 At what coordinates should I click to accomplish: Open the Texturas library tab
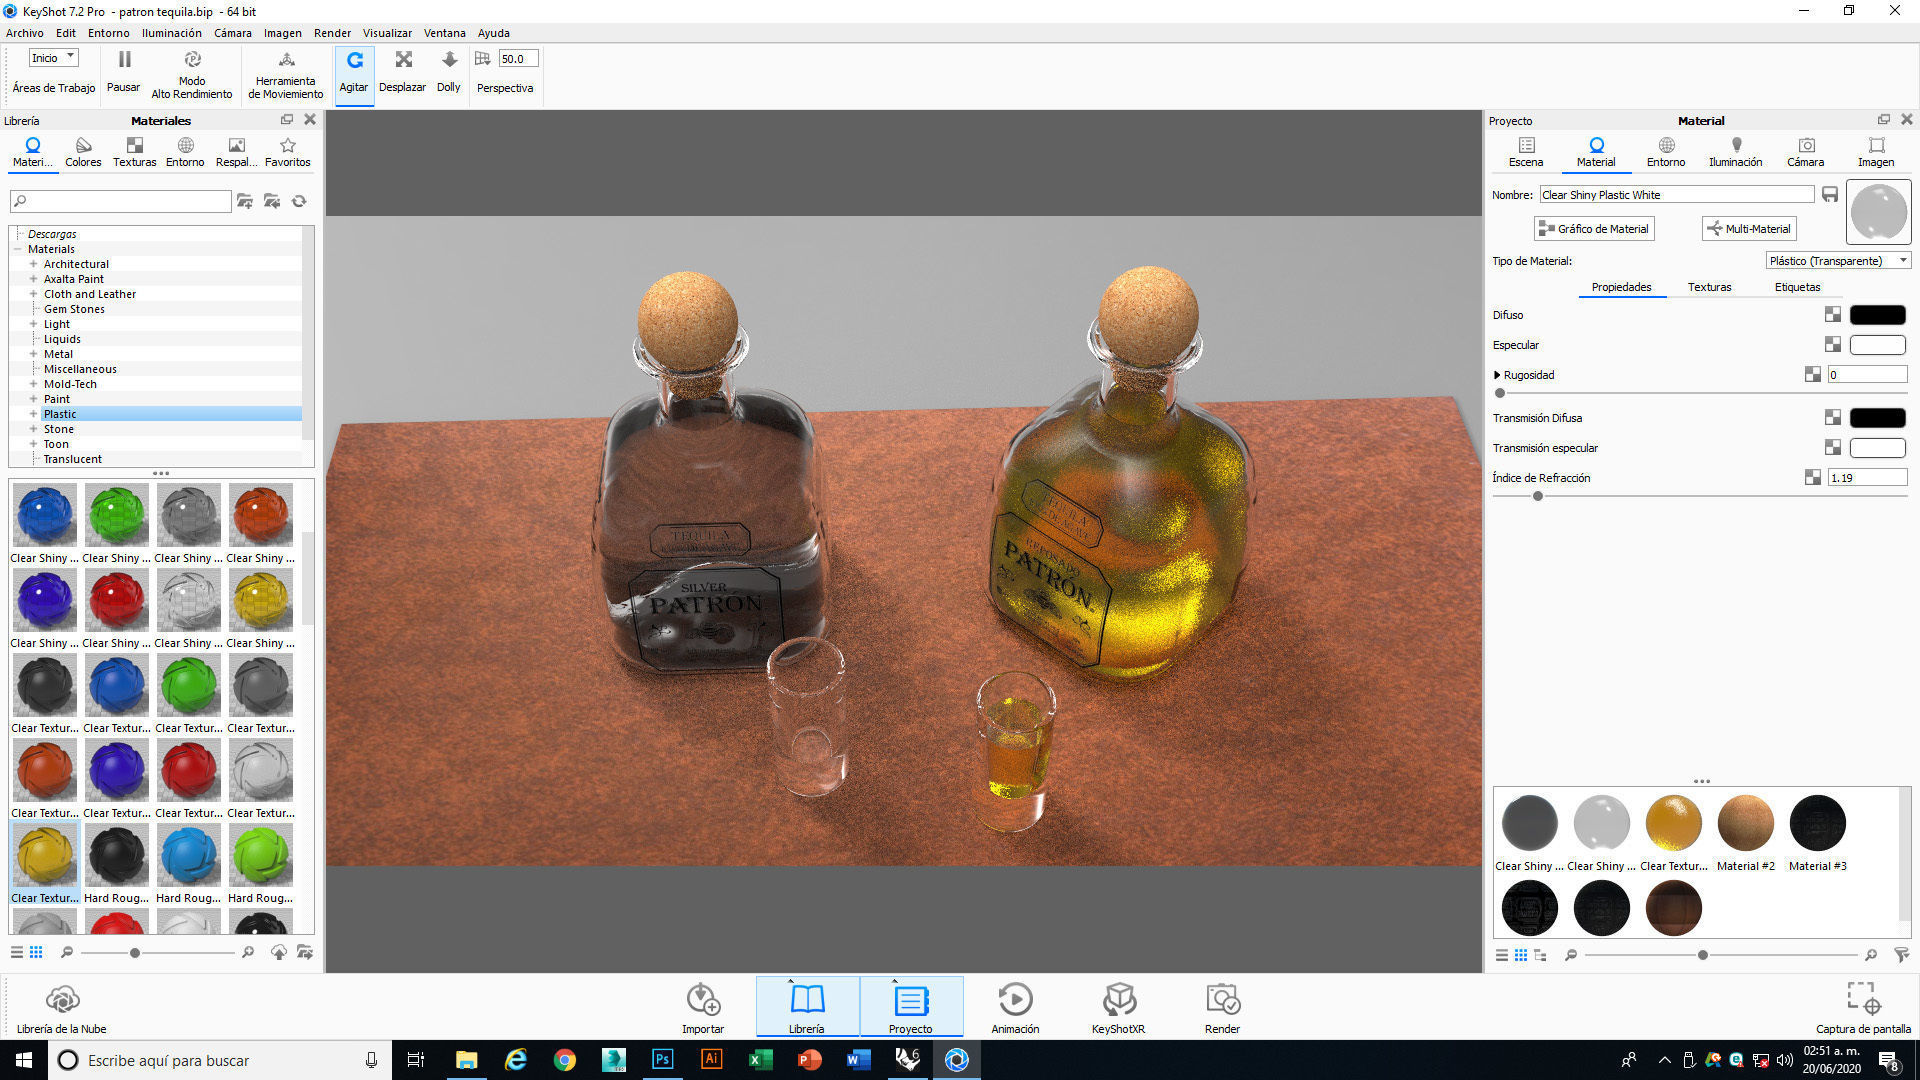[x=134, y=152]
